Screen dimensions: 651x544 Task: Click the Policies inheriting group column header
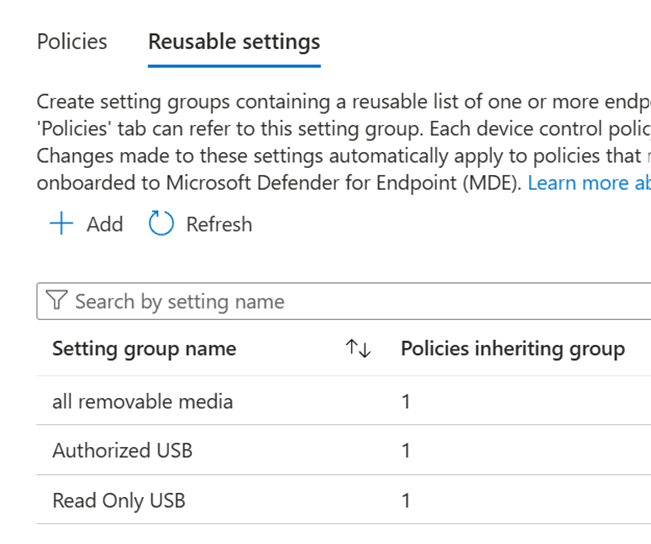pos(512,349)
